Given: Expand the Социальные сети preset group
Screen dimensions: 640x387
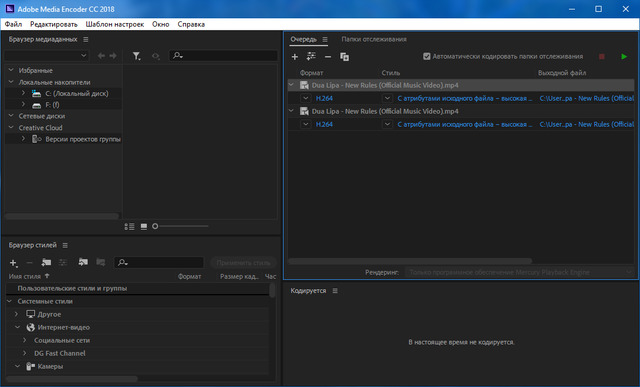Looking at the screenshot, I should click(x=24, y=340).
